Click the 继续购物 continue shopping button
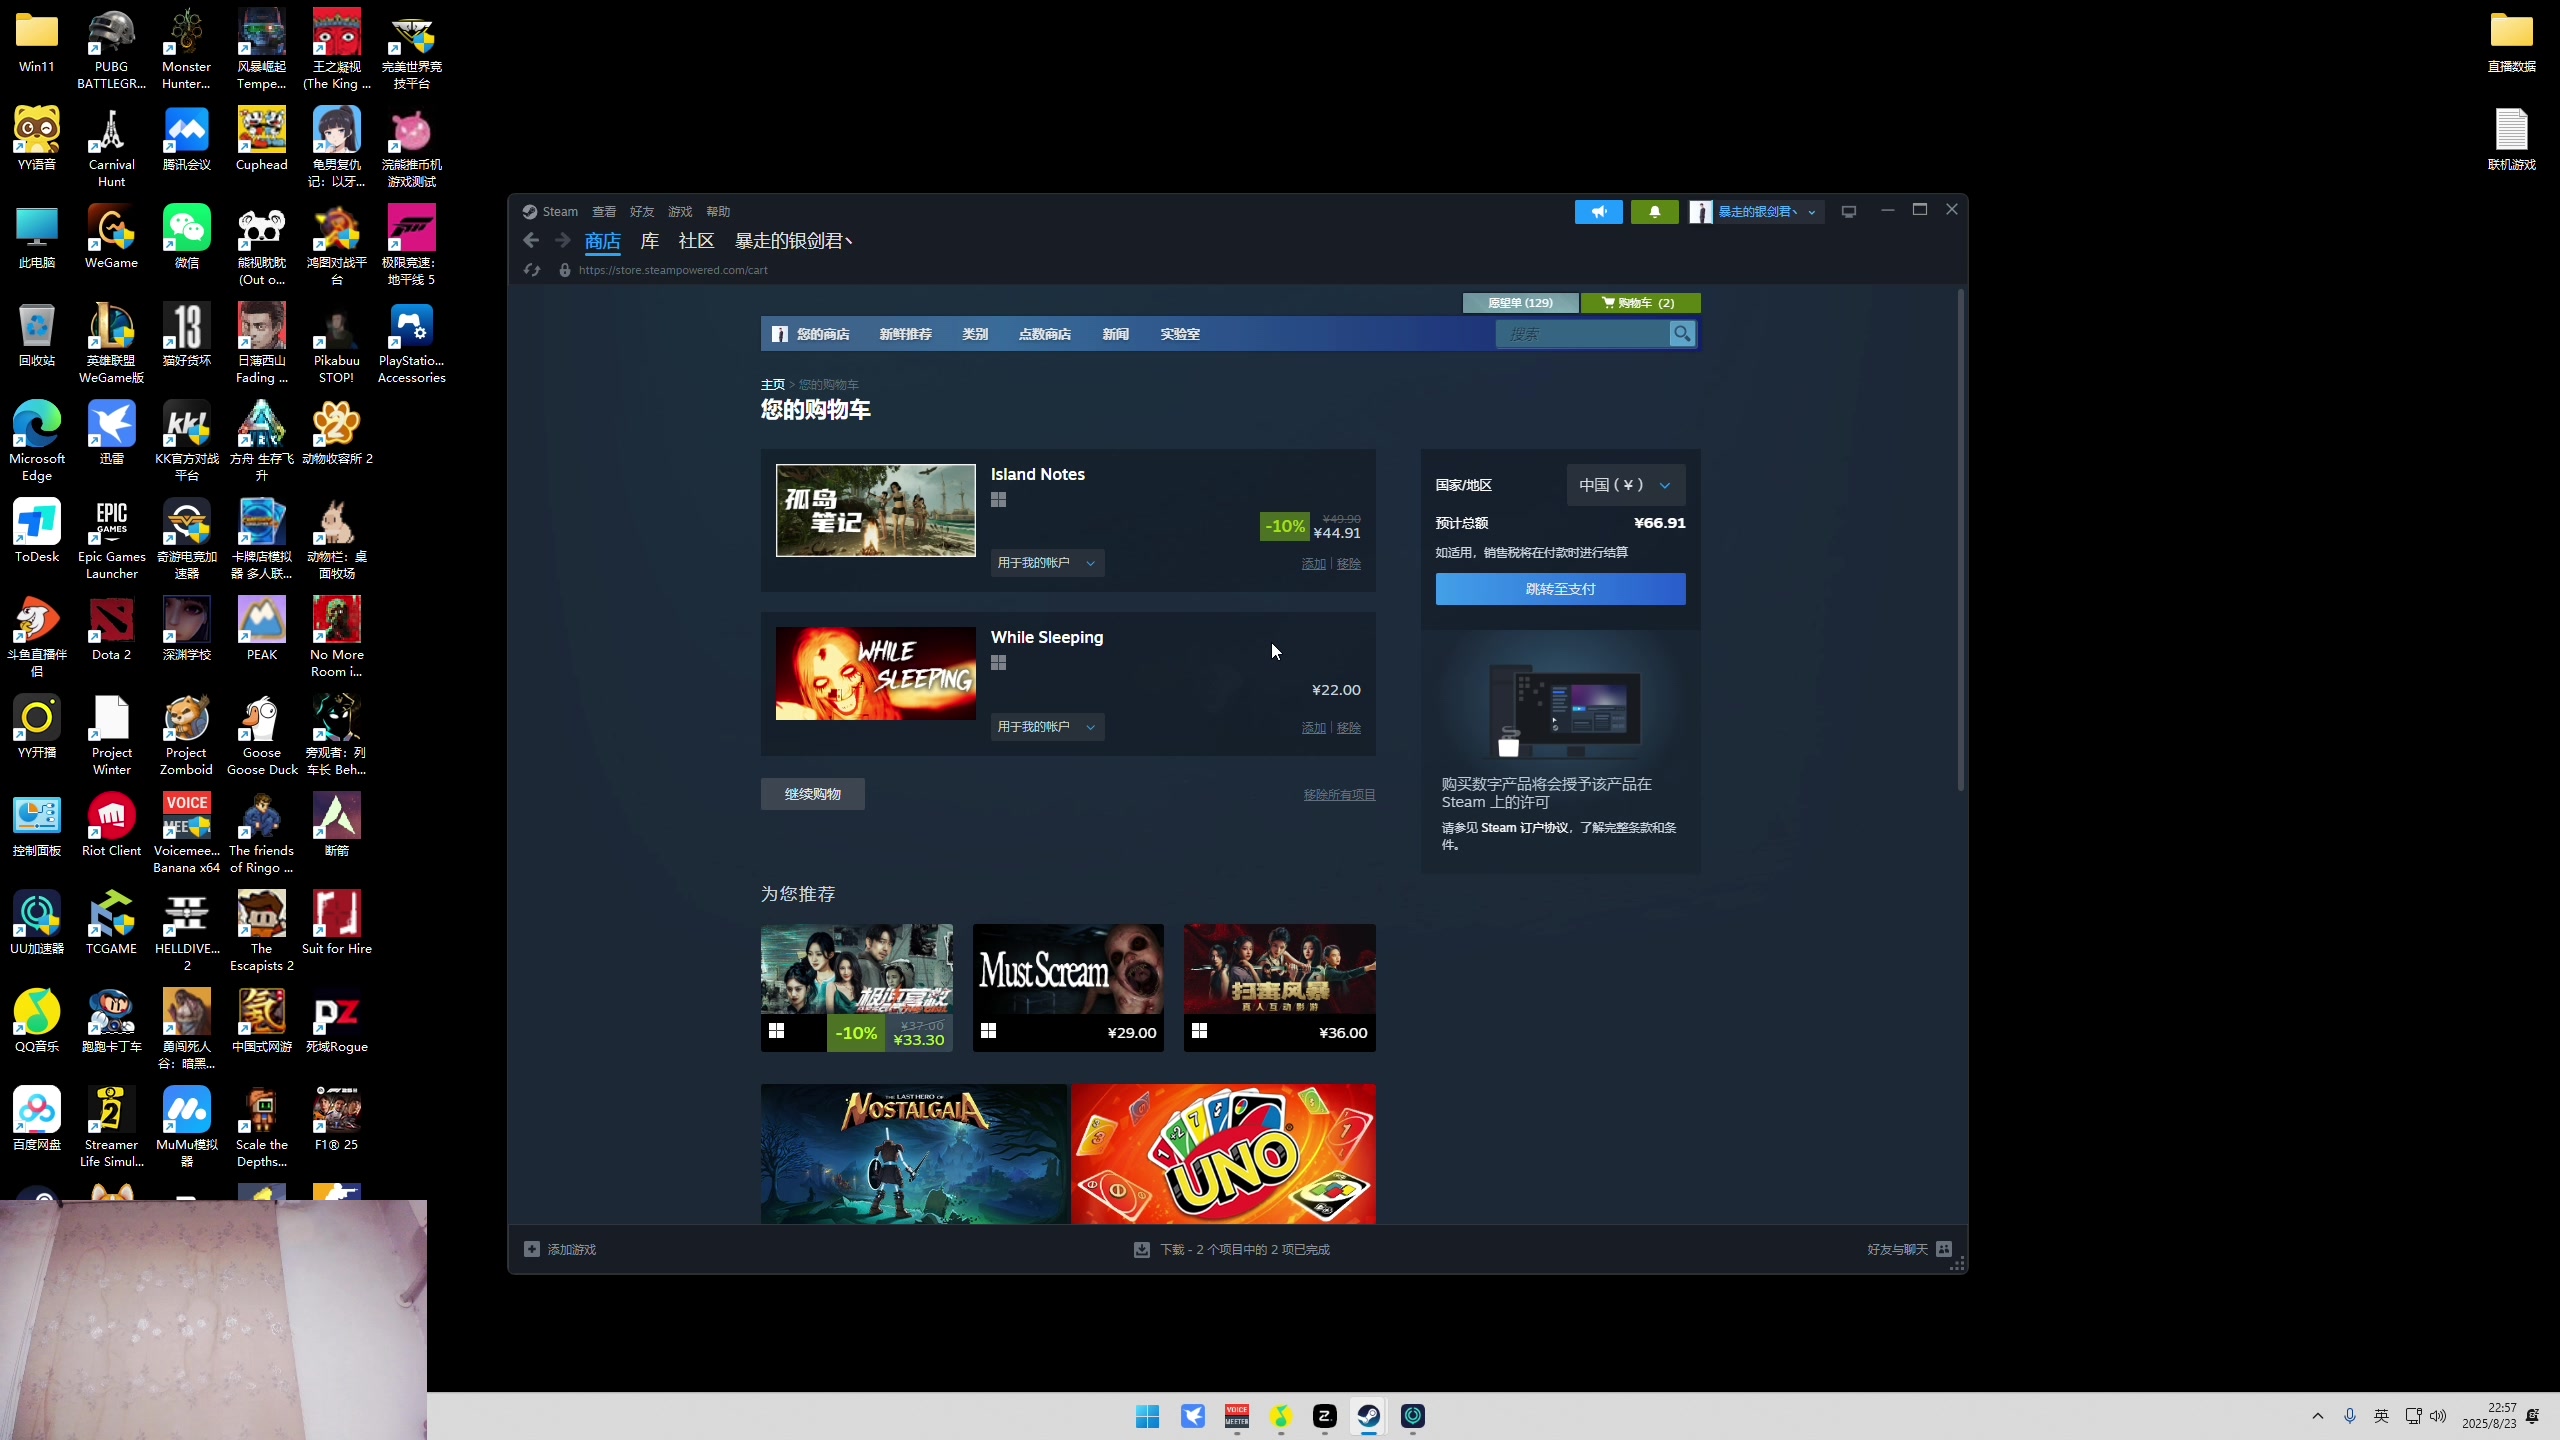 [x=812, y=794]
